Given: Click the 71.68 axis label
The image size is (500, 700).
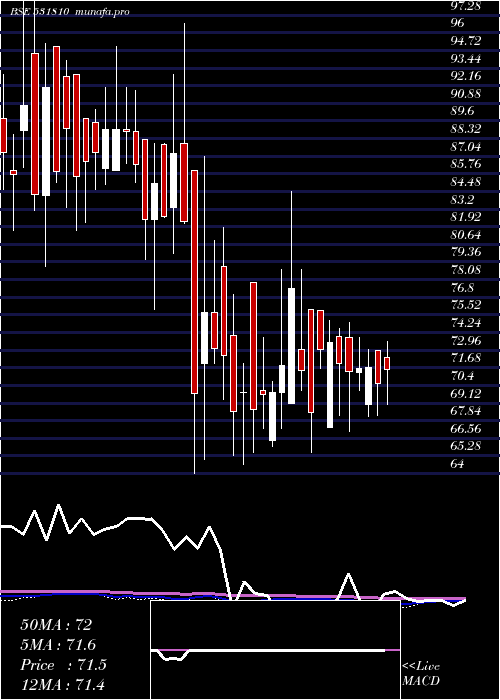Looking at the screenshot, I should [467, 358].
